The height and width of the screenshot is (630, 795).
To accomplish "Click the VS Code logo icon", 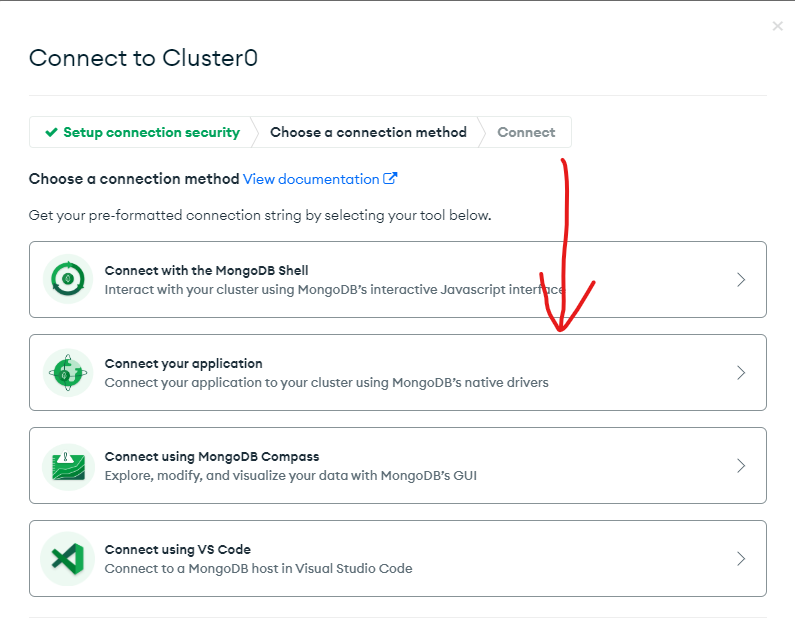I will coord(68,559).
